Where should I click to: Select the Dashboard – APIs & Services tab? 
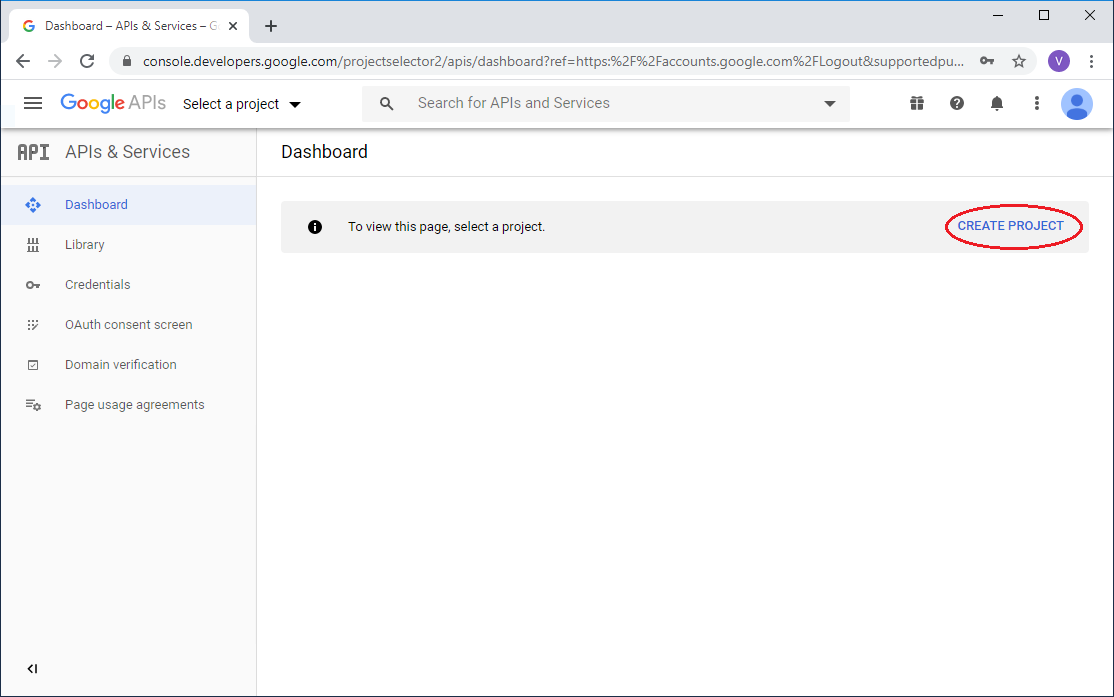click(x=129, y=26)
